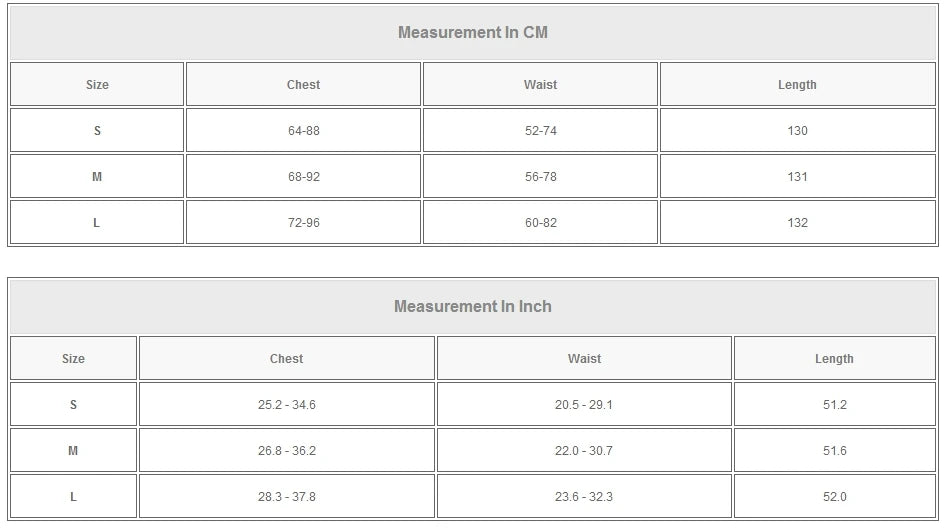Click the Waist header in CM table
This screenshot has width=947, height=528.
click(540, 85)
